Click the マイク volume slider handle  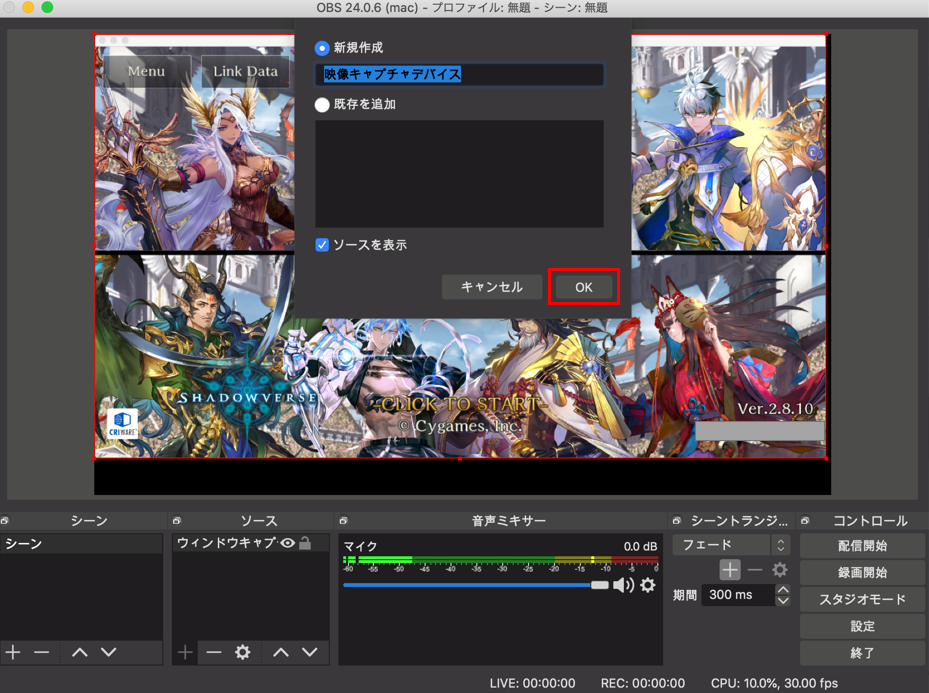click(x=600, y=585)
